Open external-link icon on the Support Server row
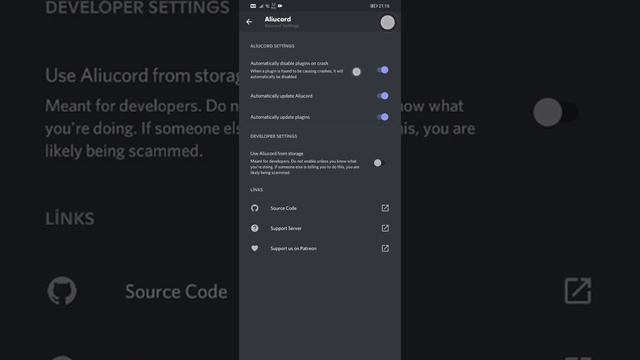The width and height of the screenshot is (640, 360). (x=385, y=228)
